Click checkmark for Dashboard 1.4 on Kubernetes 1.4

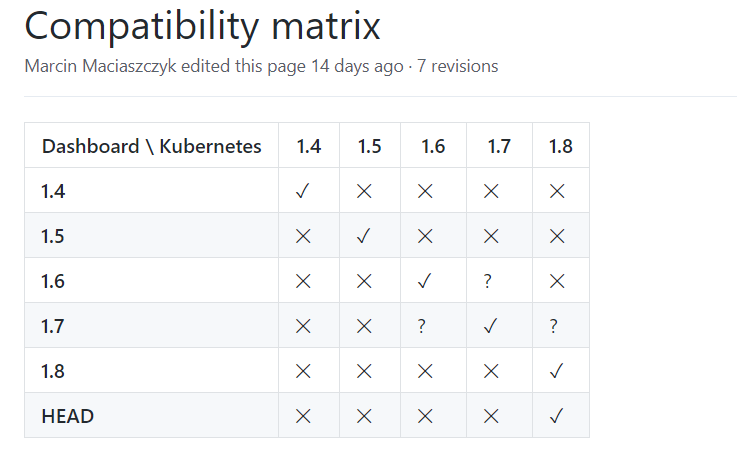[303, 191]
